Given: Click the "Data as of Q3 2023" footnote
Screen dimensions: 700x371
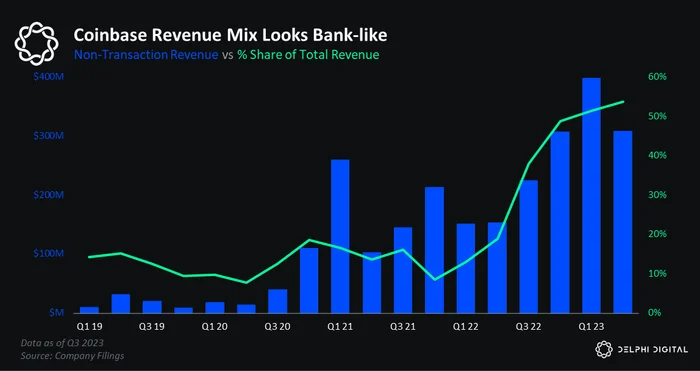Looking at the screenshot, I should [x=62, y=343].
